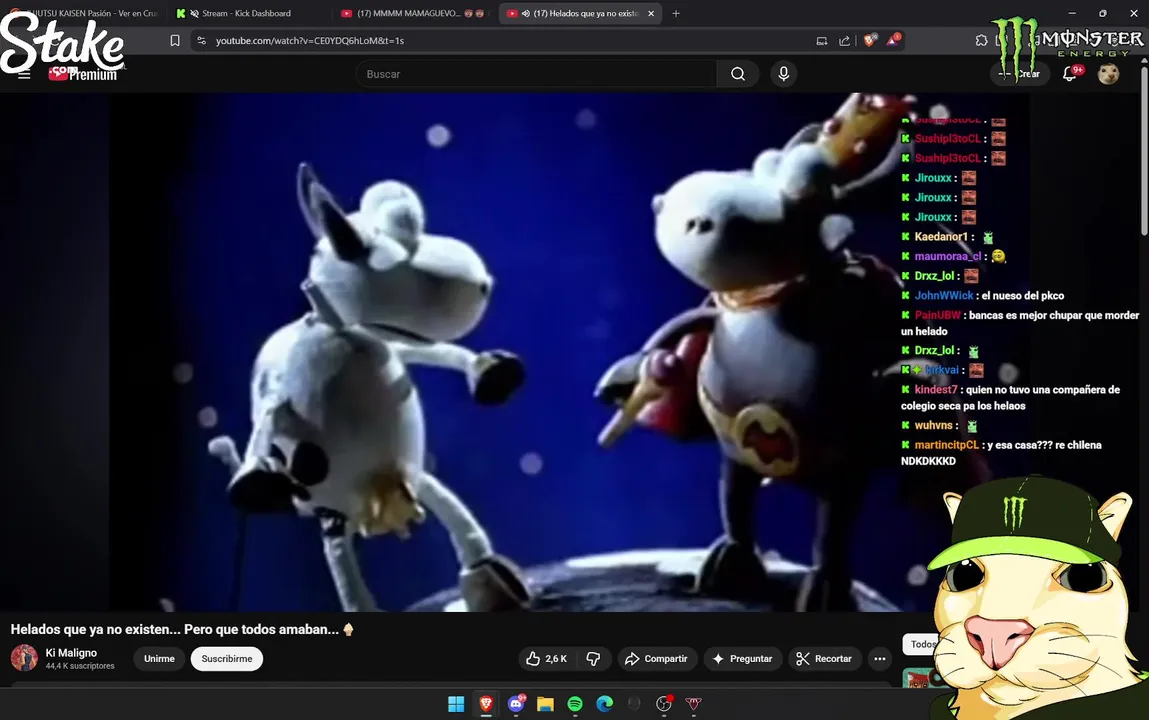Click the Recortar clip button
Screen dimensions: 1149x720
pos(824,658)
